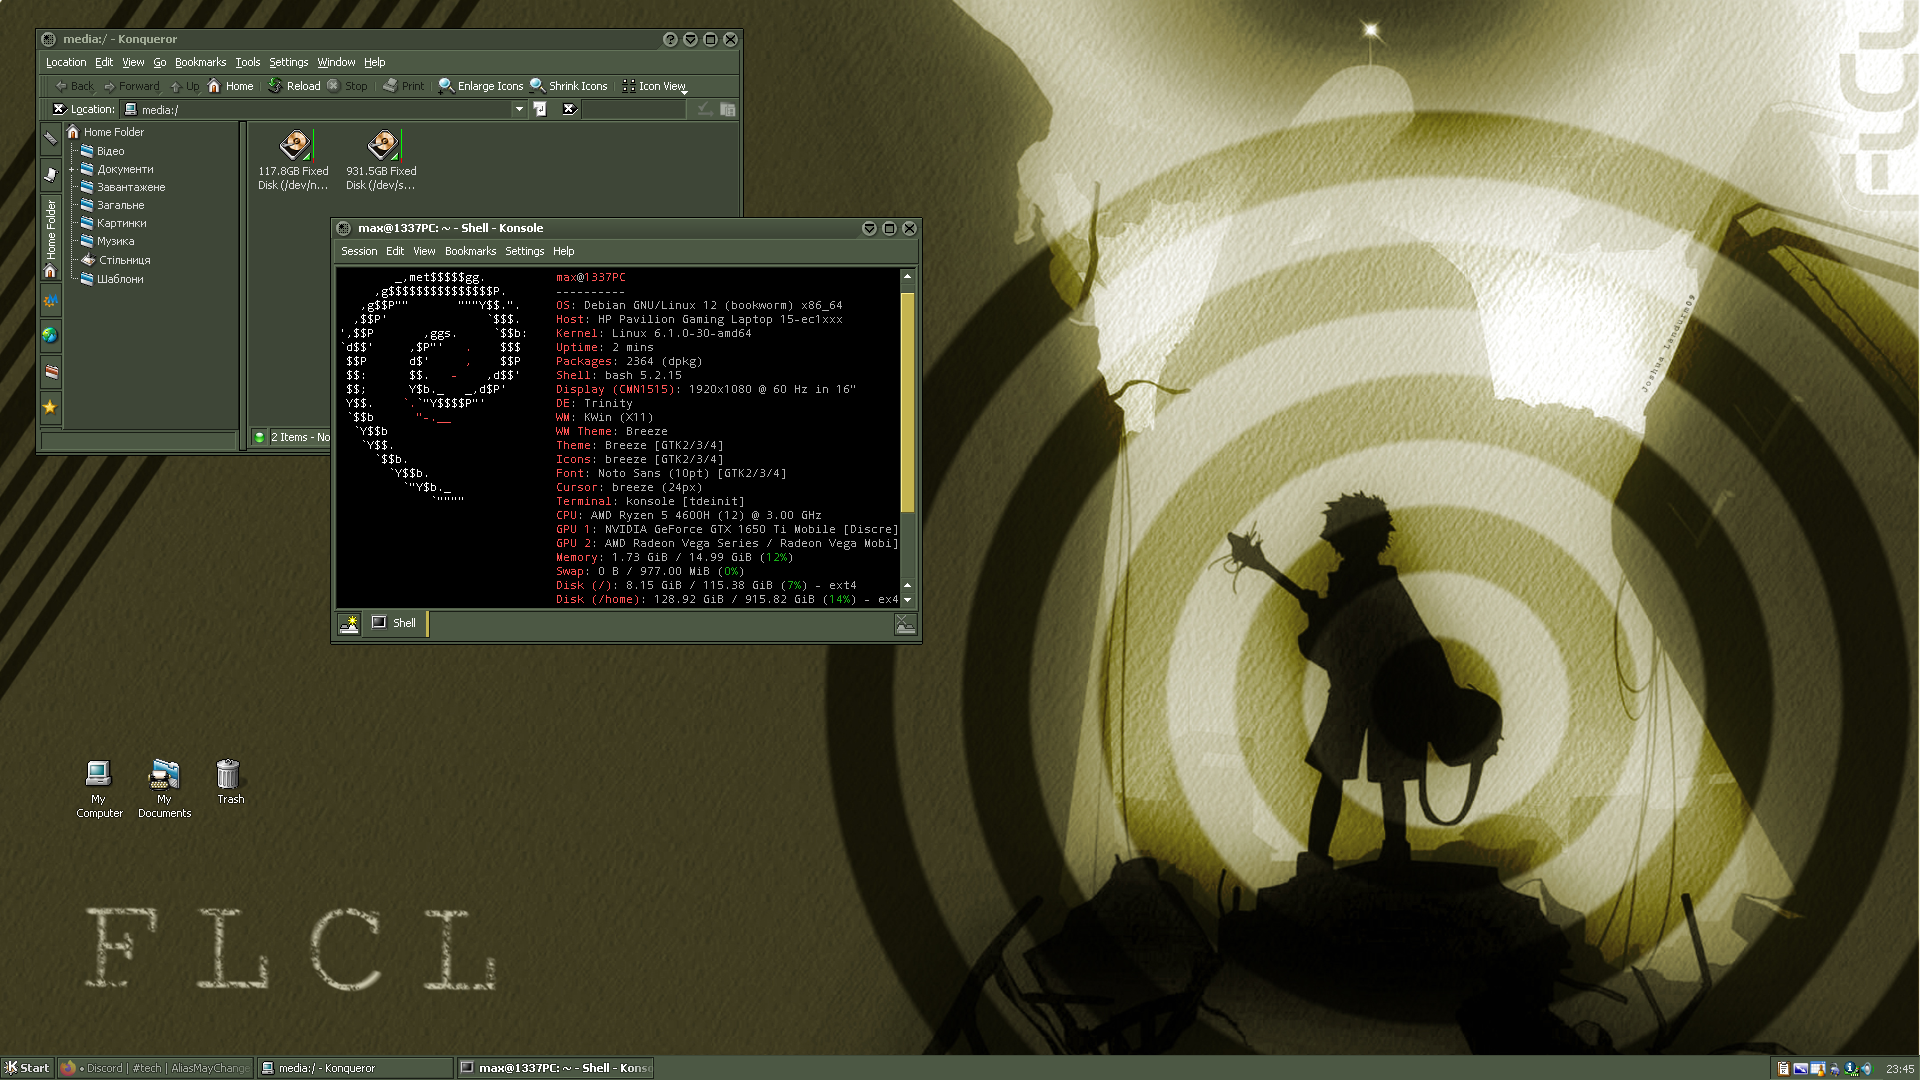This screenshot has height=1080, width=1920.
Task: Open the Bookmarks star sidebar panel
Action: [x=50, y=407]
